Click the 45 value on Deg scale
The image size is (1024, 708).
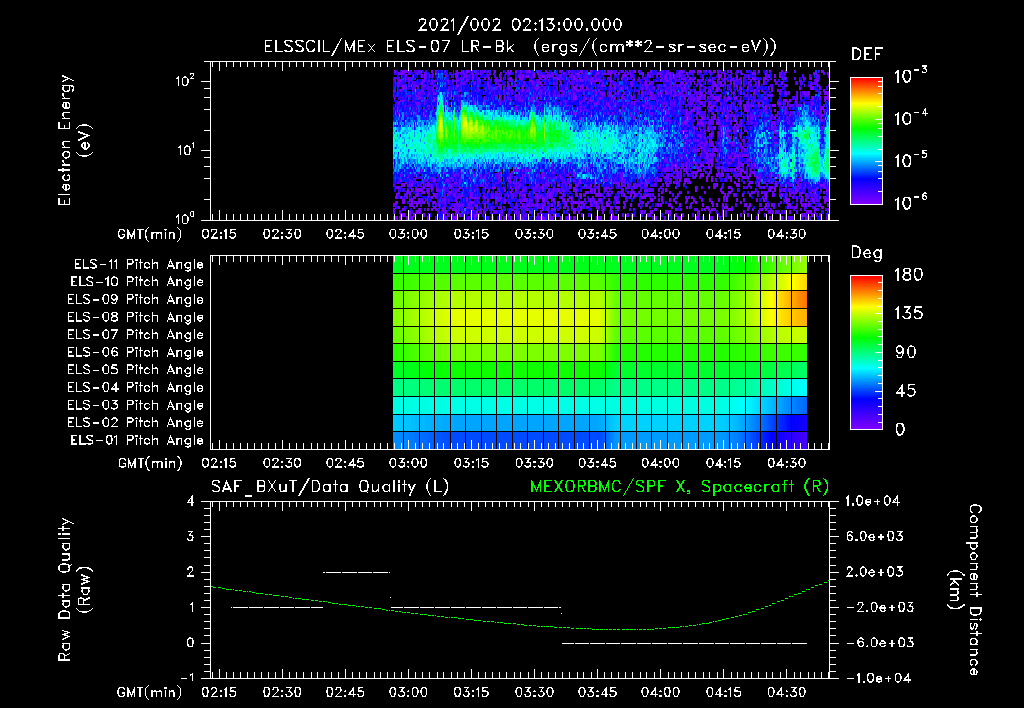coord(905,391)
